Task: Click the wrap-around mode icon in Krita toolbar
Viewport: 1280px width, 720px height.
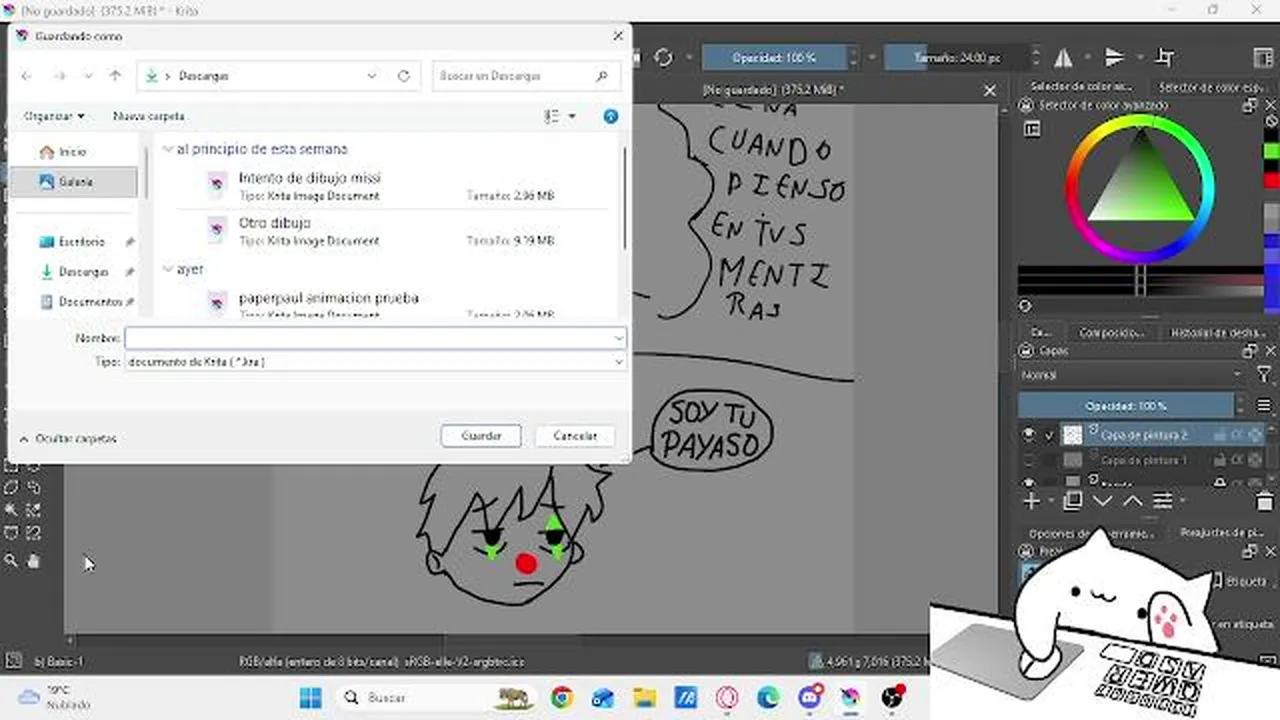Action: click(x=1165, y=58)
